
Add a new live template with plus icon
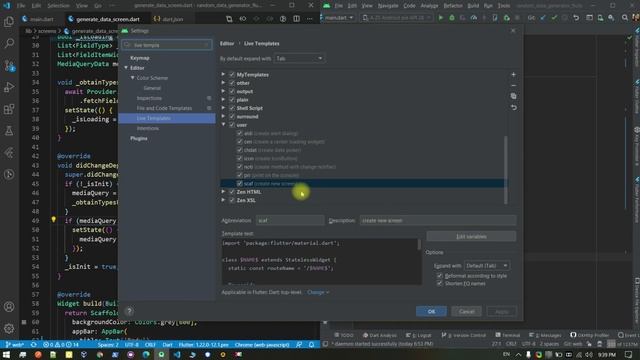(x=513, y=75)
